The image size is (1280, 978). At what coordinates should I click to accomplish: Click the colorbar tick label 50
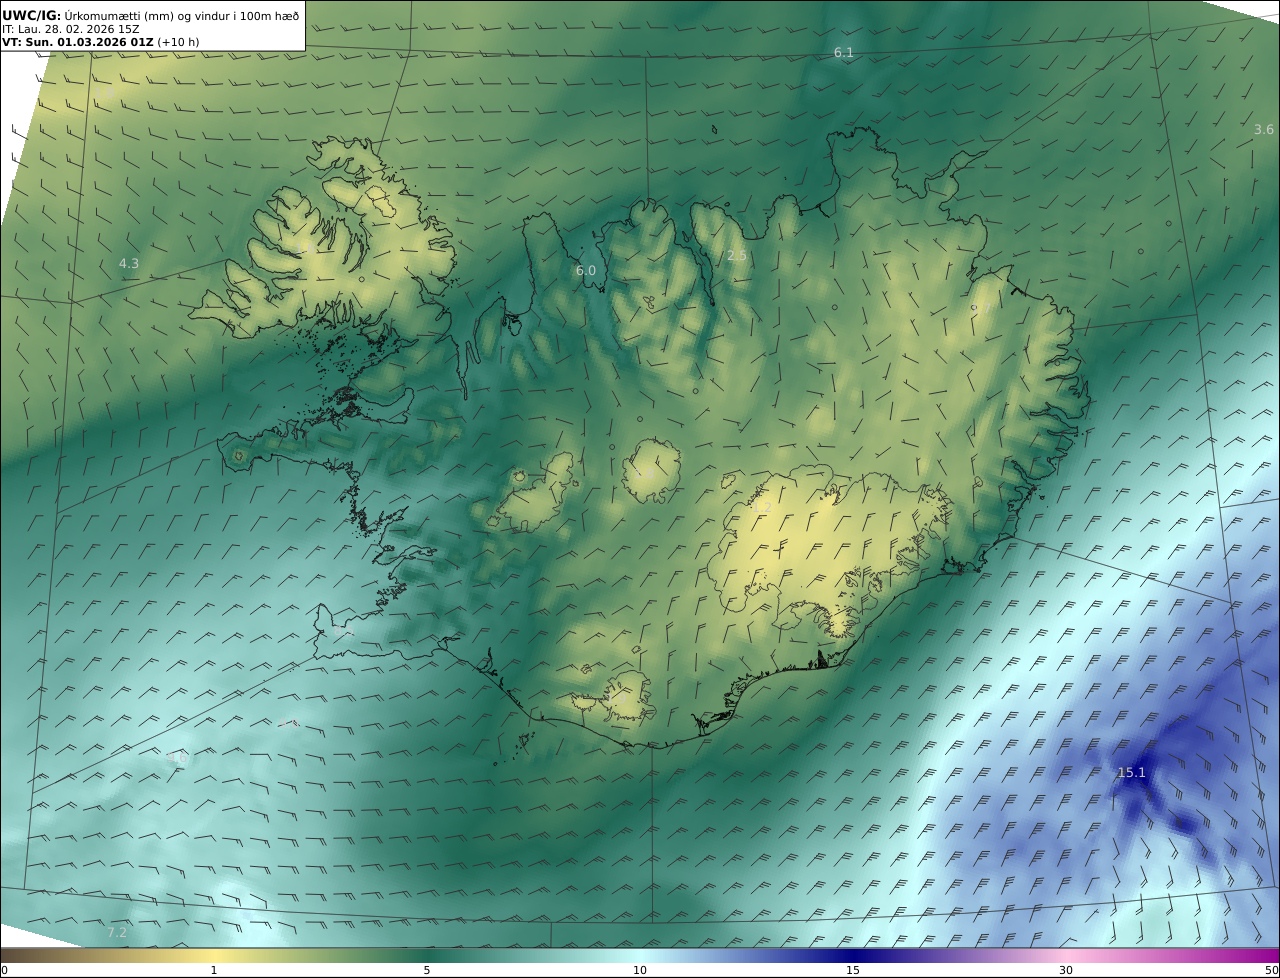[1271, 970]
